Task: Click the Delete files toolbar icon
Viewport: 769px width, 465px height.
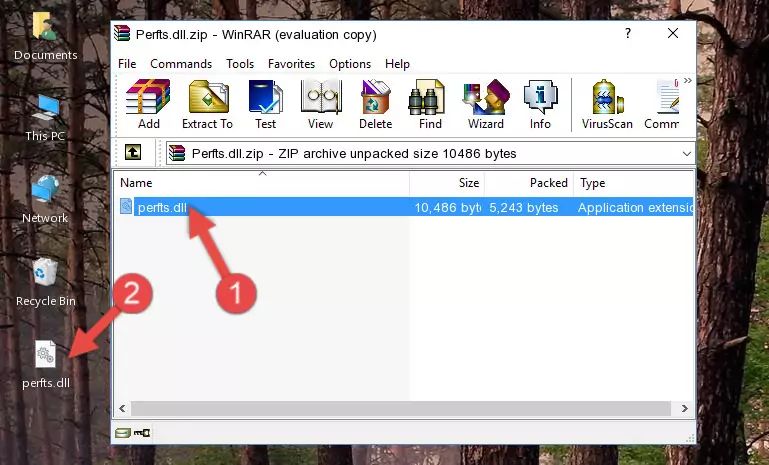Action: [375, 104]
